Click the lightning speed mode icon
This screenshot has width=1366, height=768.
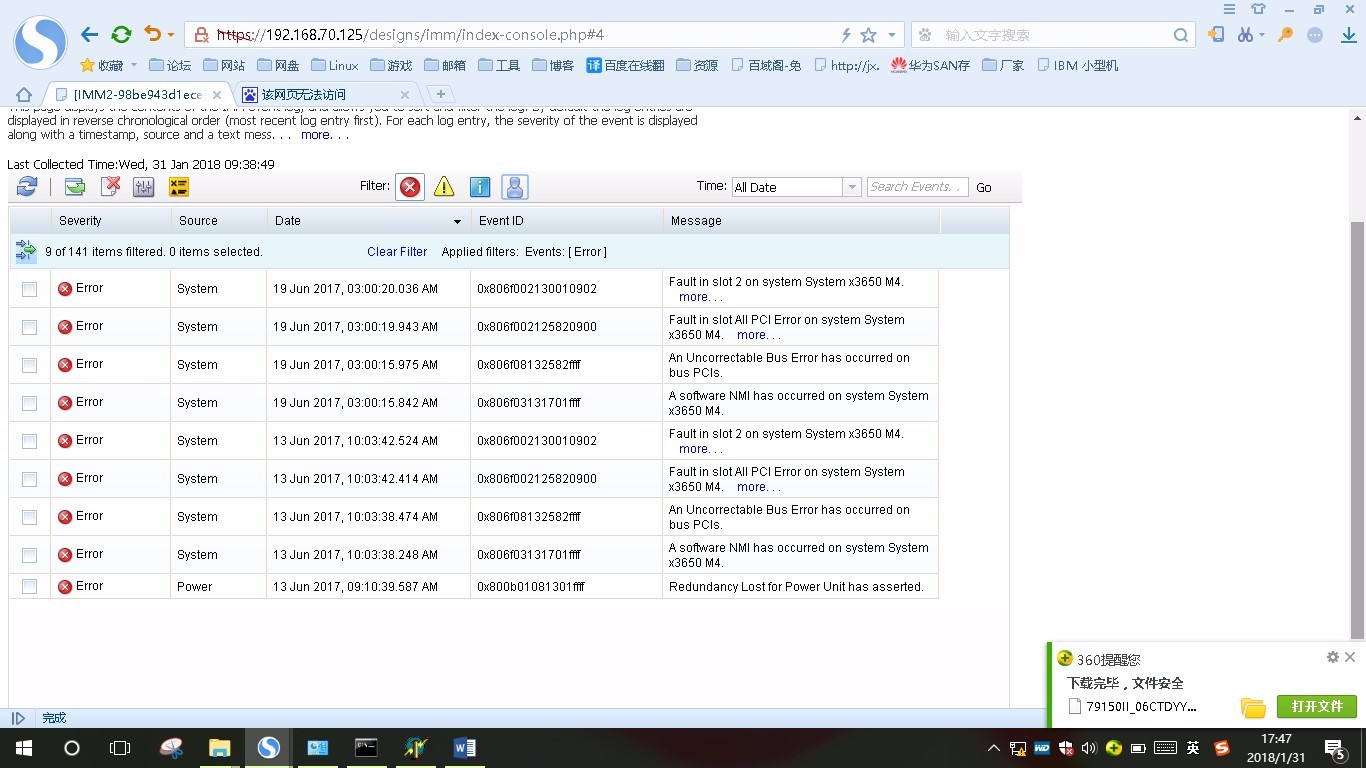pos(846,35)
